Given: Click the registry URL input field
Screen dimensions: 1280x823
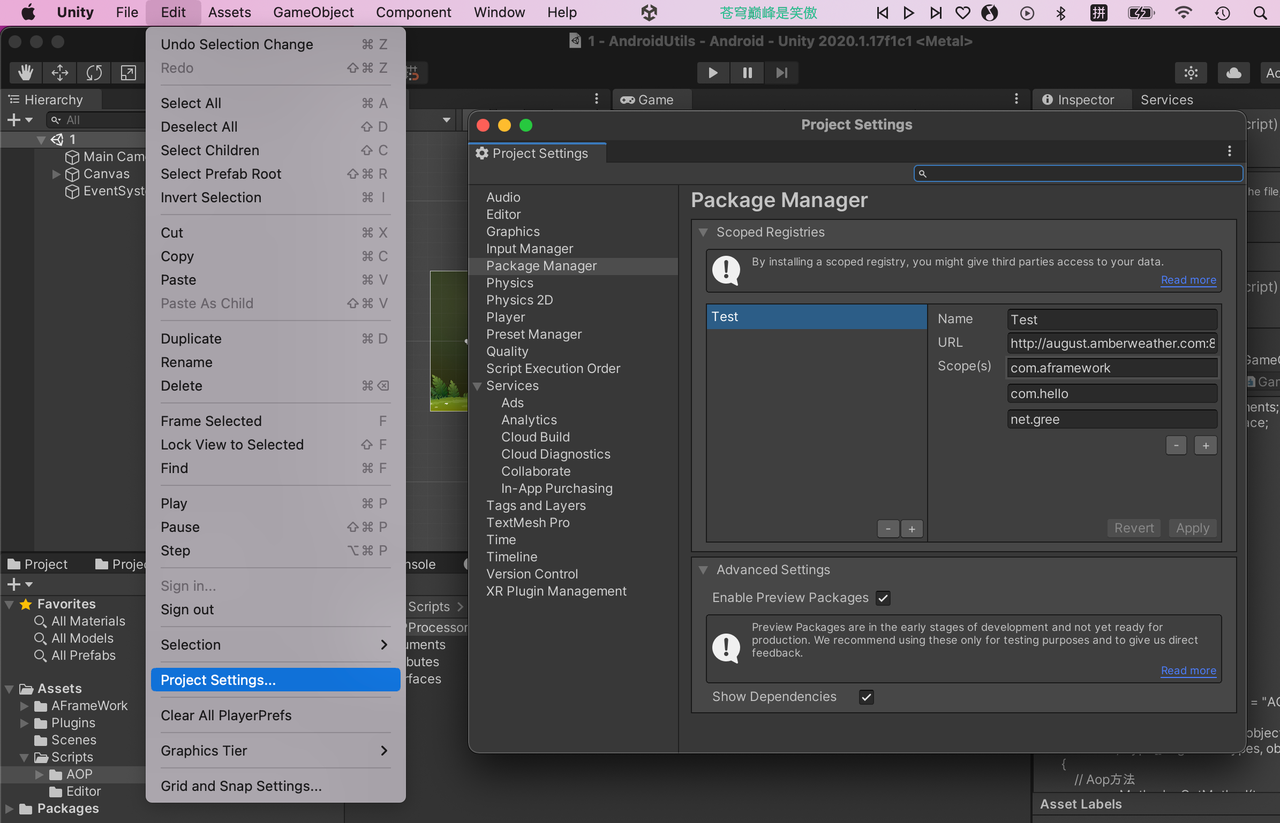Looking at the screenshot, I should [1112, 343].
